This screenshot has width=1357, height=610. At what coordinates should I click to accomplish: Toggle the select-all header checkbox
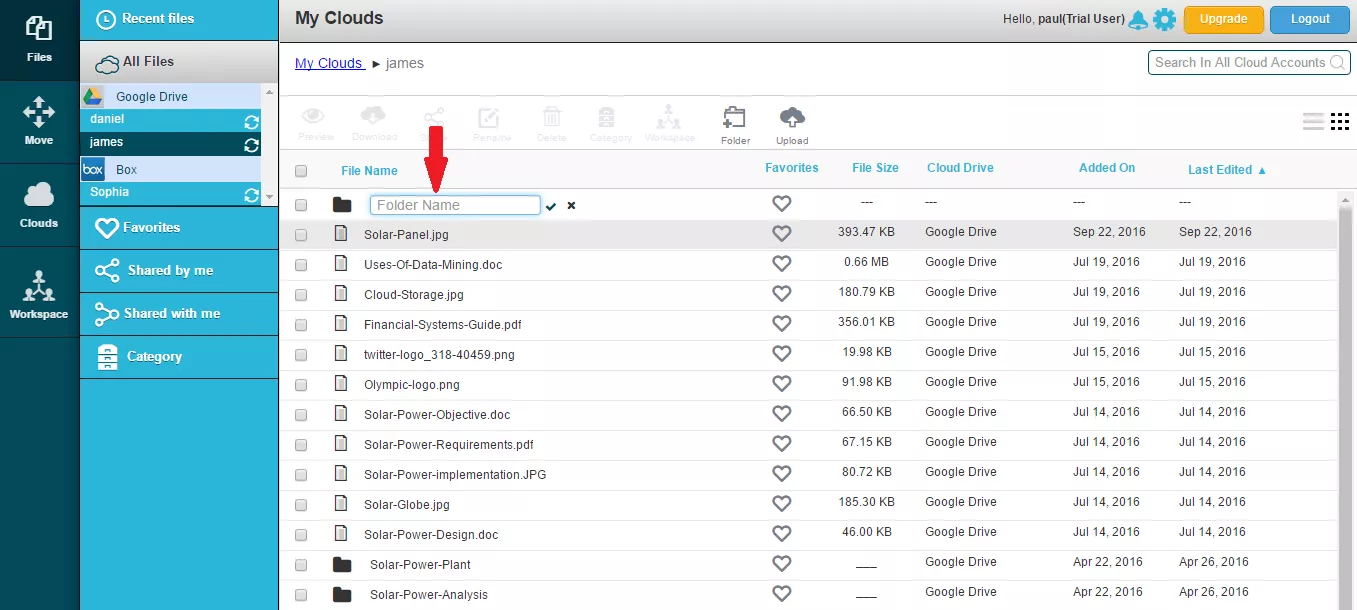click(301, 171)
